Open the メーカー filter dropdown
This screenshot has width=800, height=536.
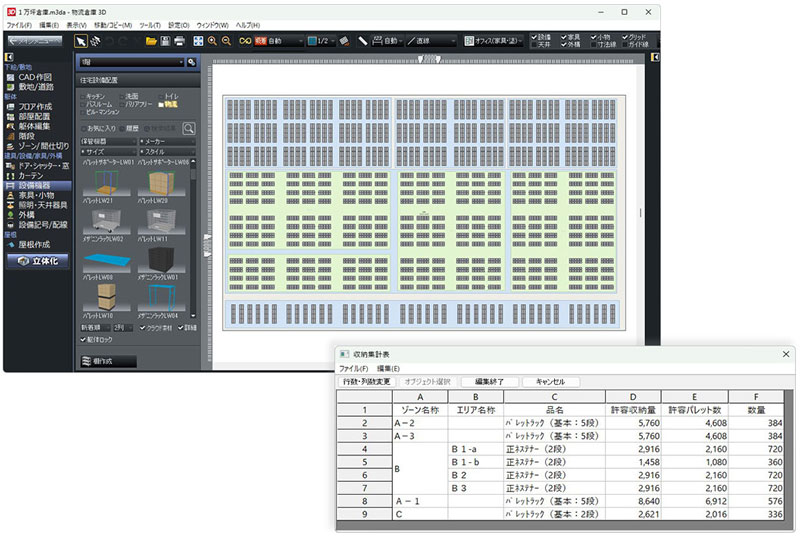click(x=166, y=141)
